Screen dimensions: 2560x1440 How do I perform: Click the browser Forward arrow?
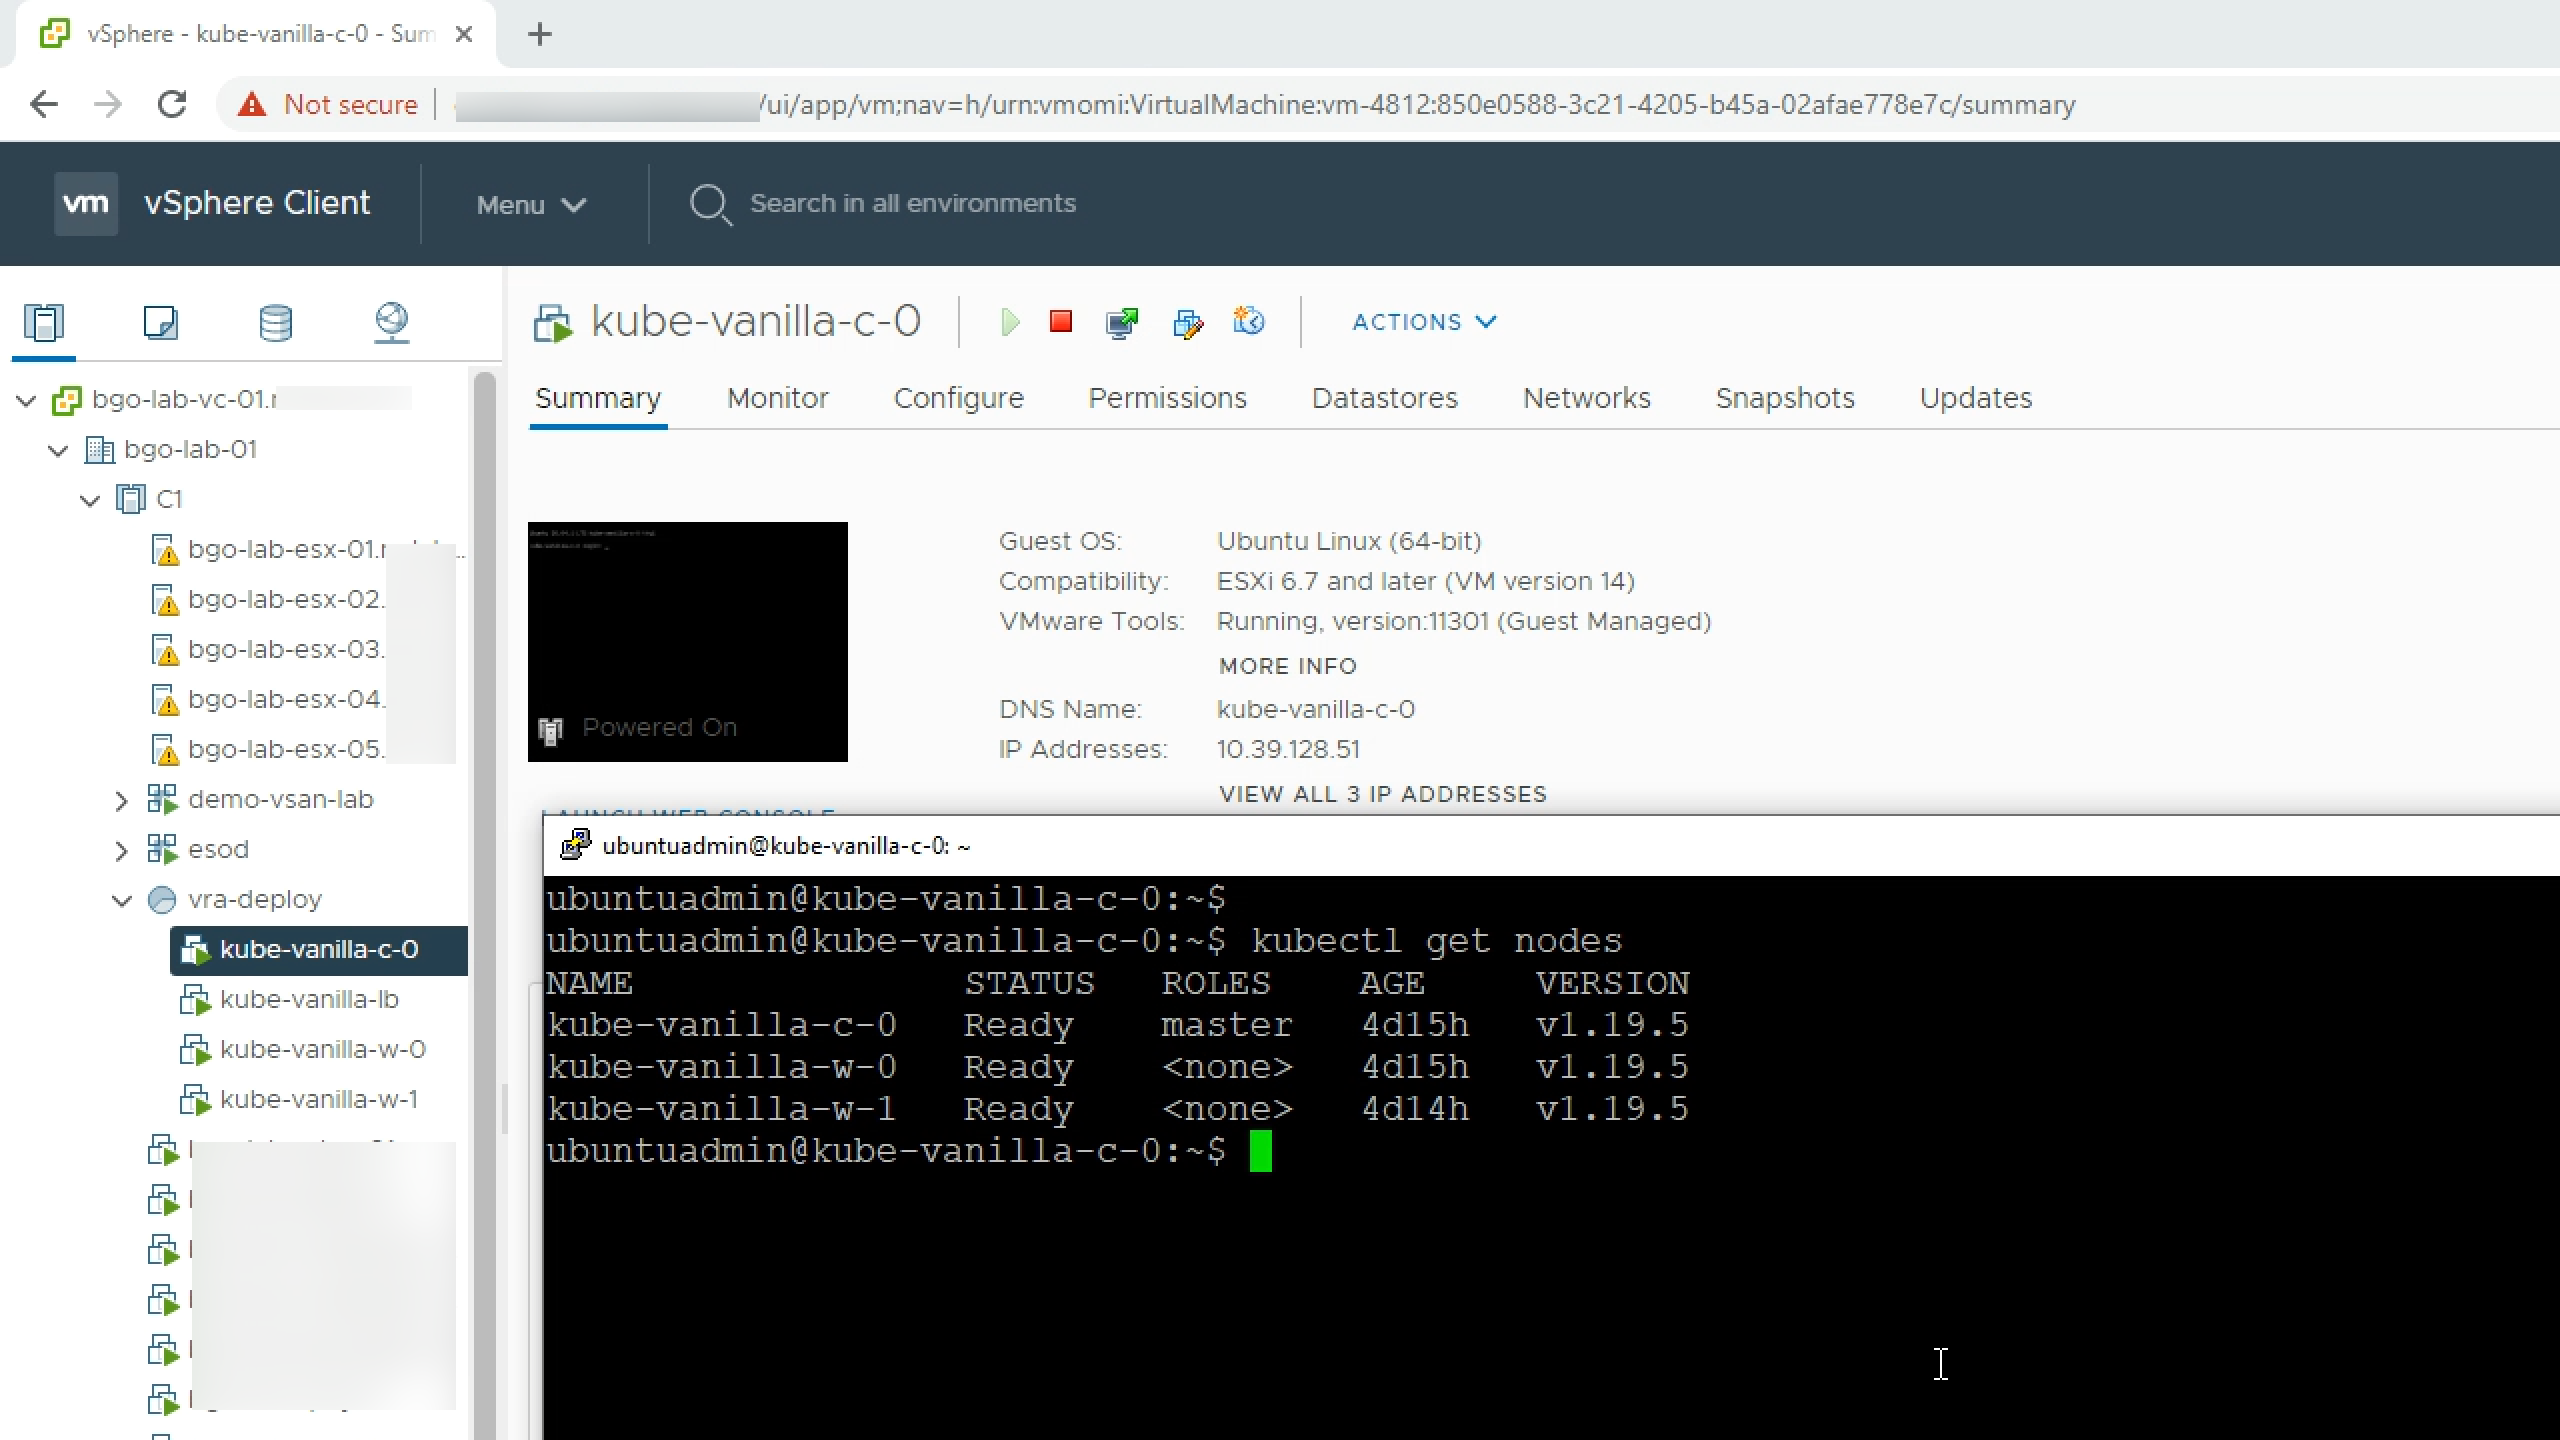[x=107, y=104]
